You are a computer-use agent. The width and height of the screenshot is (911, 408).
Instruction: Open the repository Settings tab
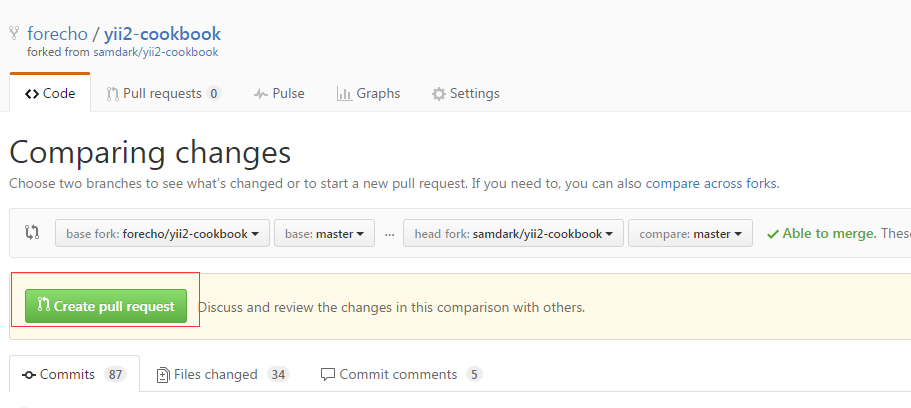466,94
